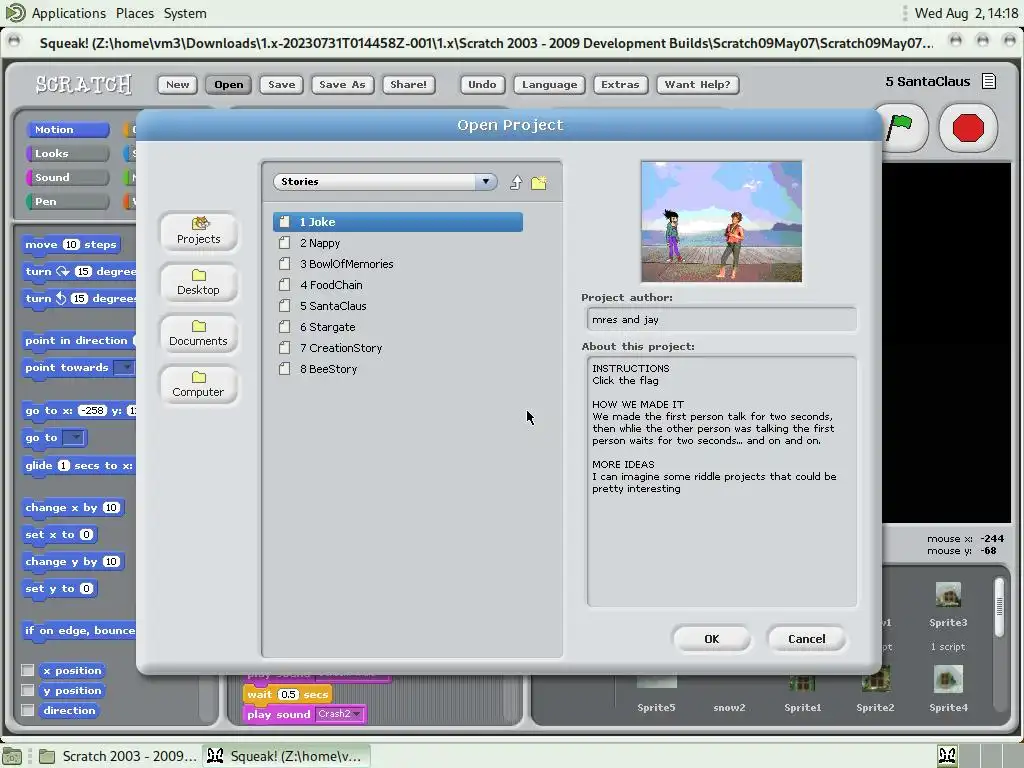Select Desktop folder shortcut

pos(199,282)
